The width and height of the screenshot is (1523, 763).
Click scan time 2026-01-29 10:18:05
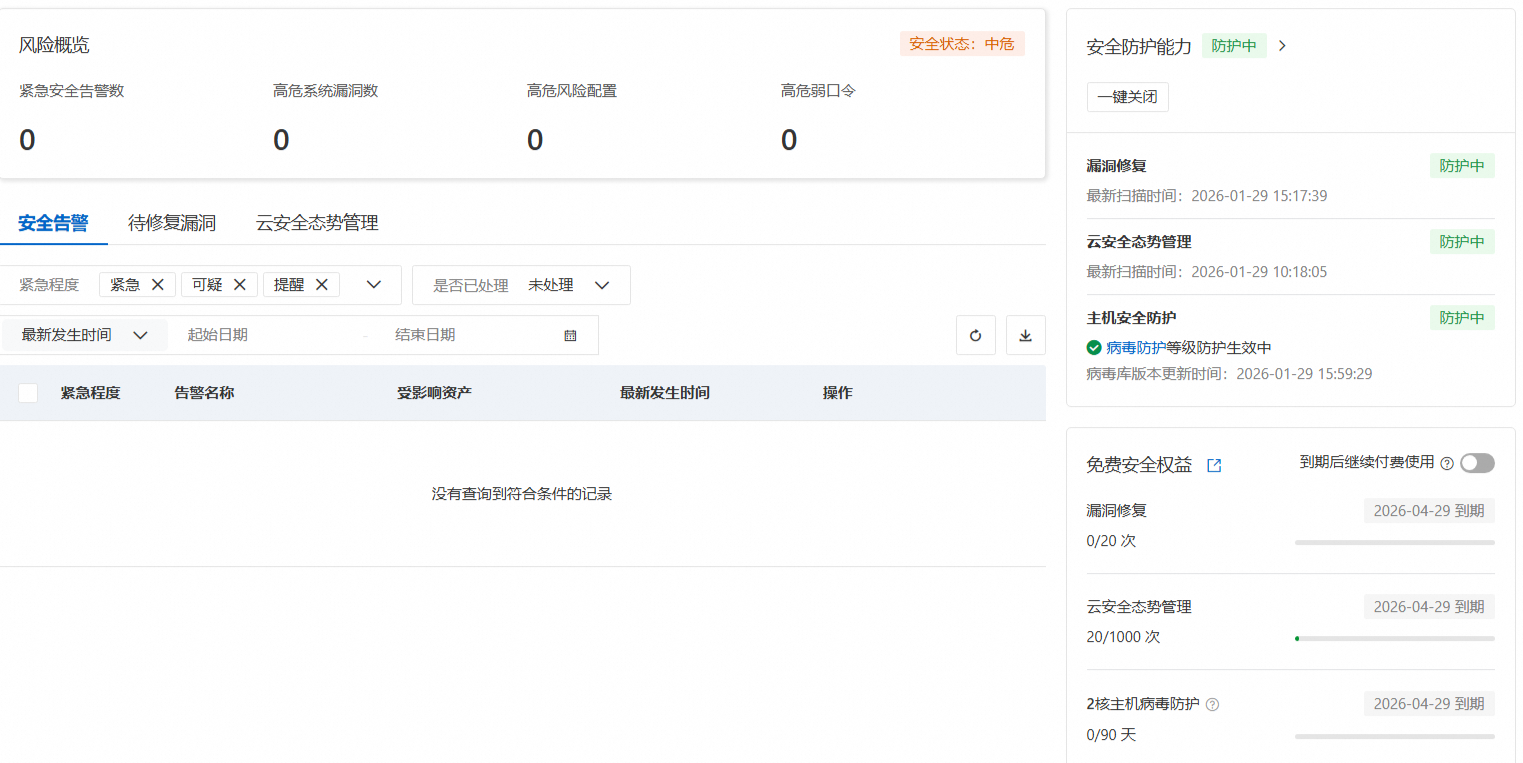(x=1259, y=272)
